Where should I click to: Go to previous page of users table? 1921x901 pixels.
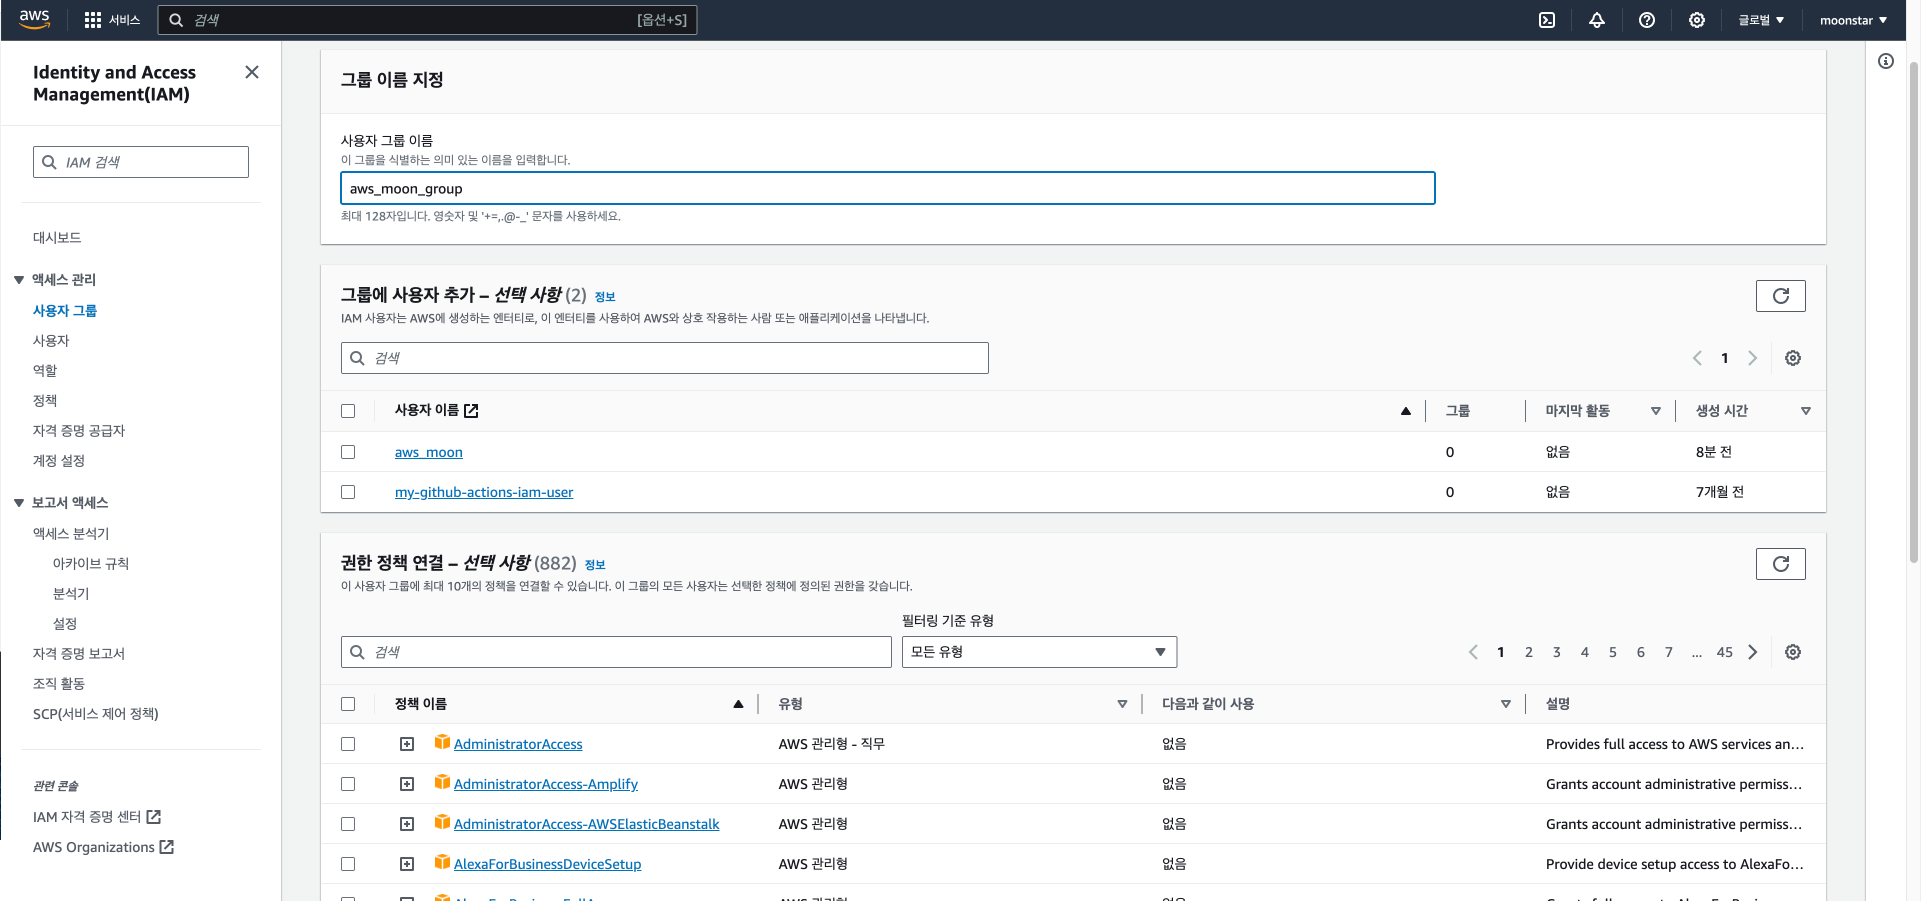tap(1697, 358)
